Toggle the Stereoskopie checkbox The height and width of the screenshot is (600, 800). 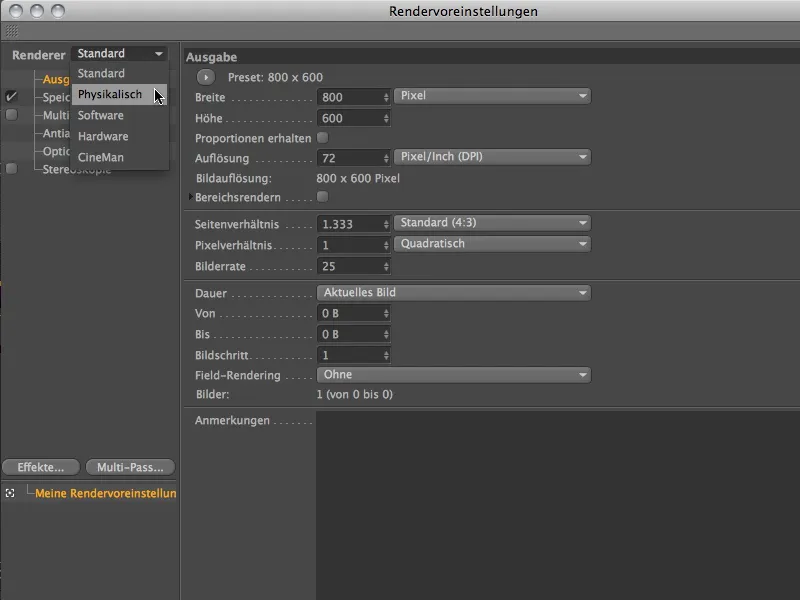tap(11, 168)
